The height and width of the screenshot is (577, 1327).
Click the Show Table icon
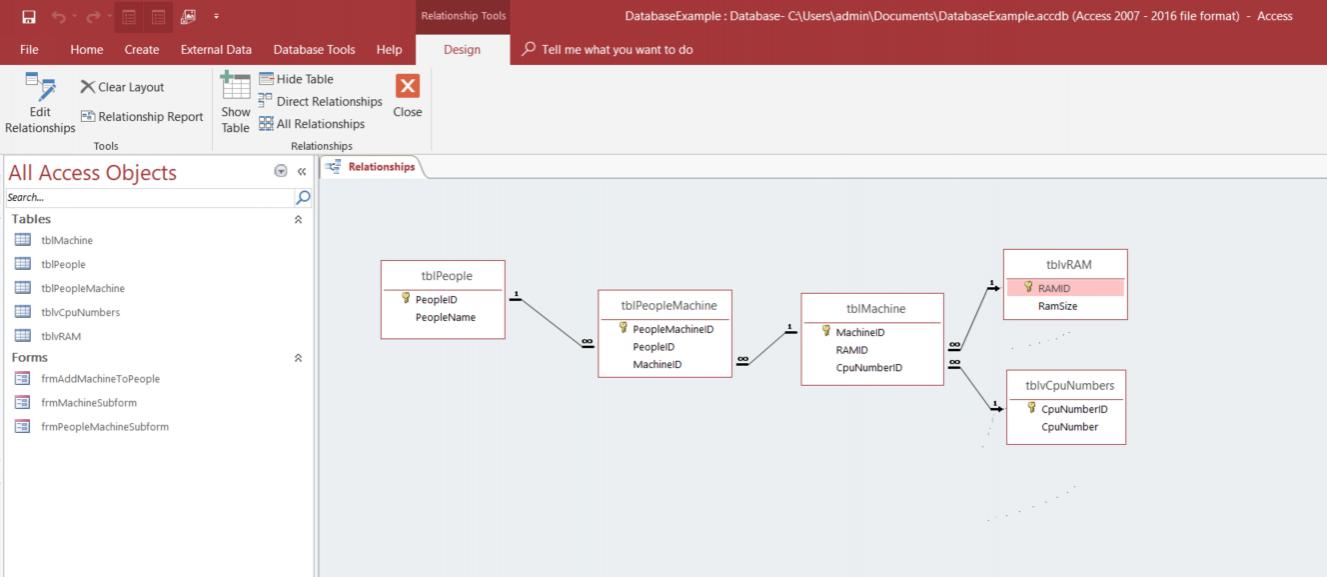pyautogui.click(x=235, y=86)
